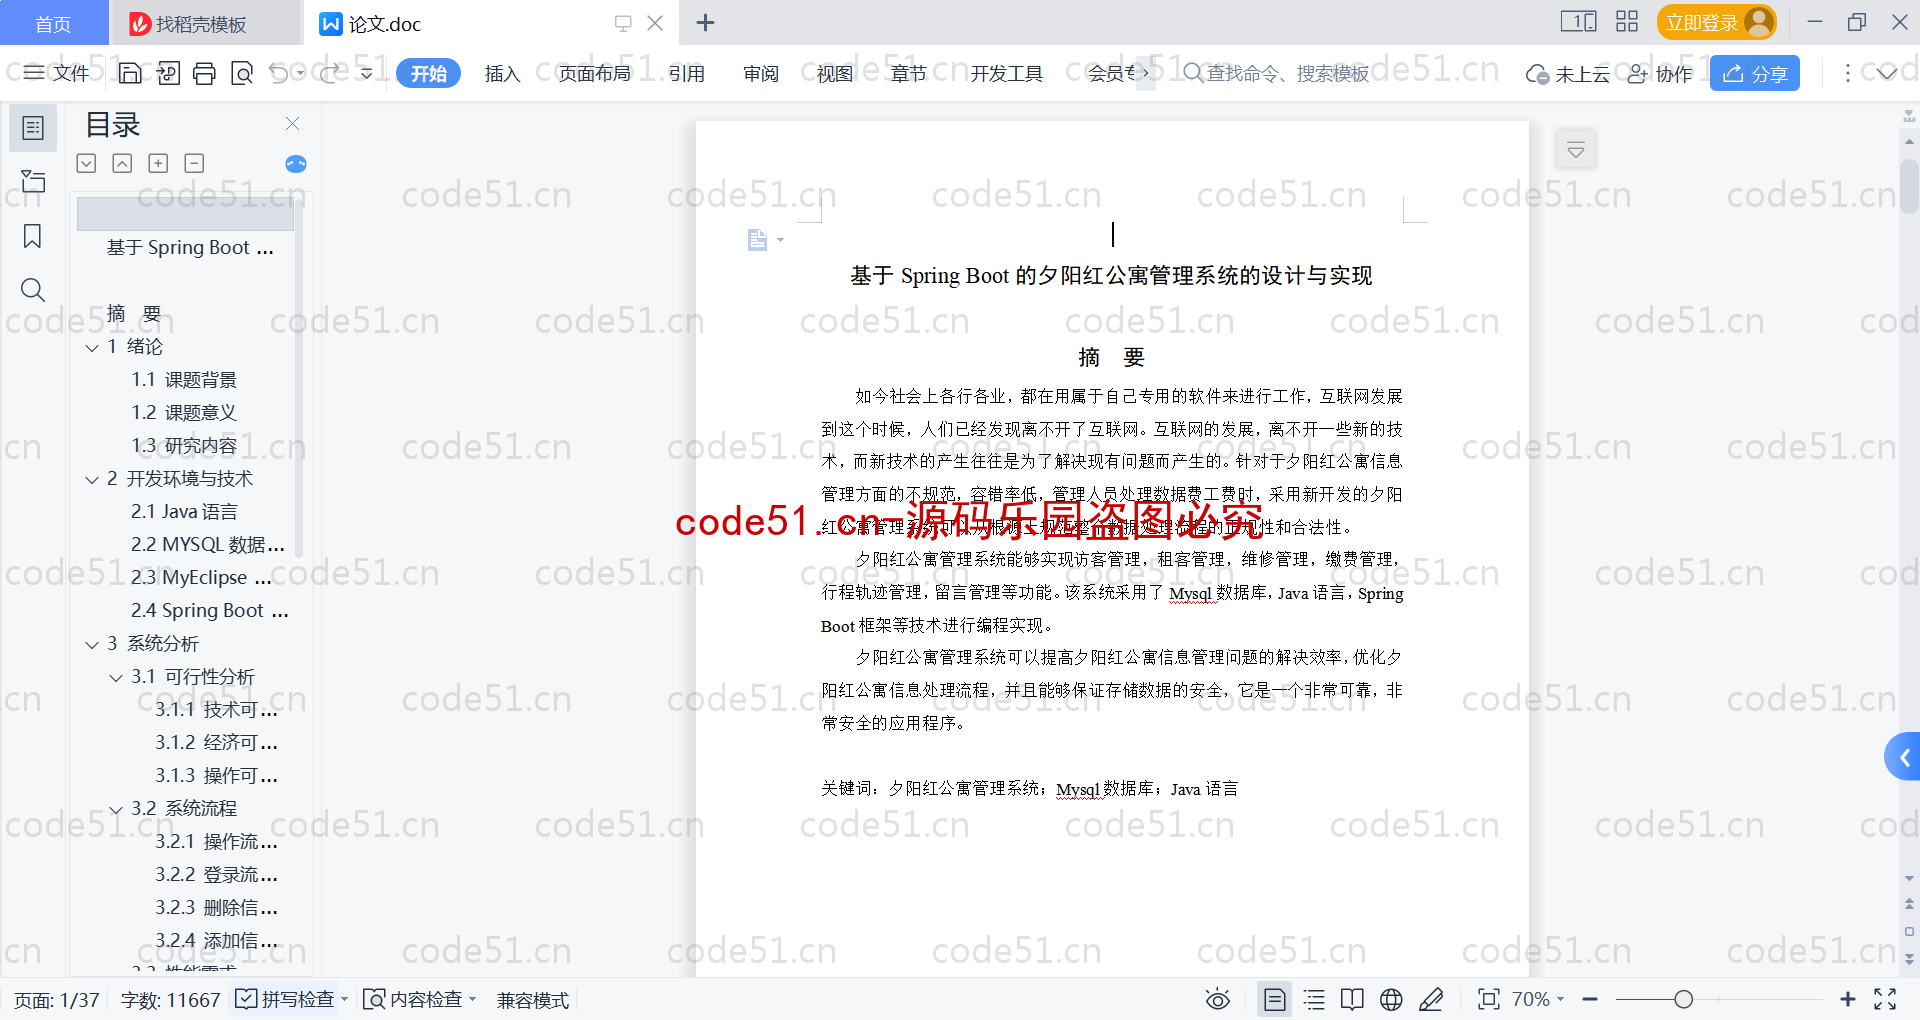The image size is (1920, 1020).
Task: Click the Save icon in toolbar
Action: pos(130,73)
